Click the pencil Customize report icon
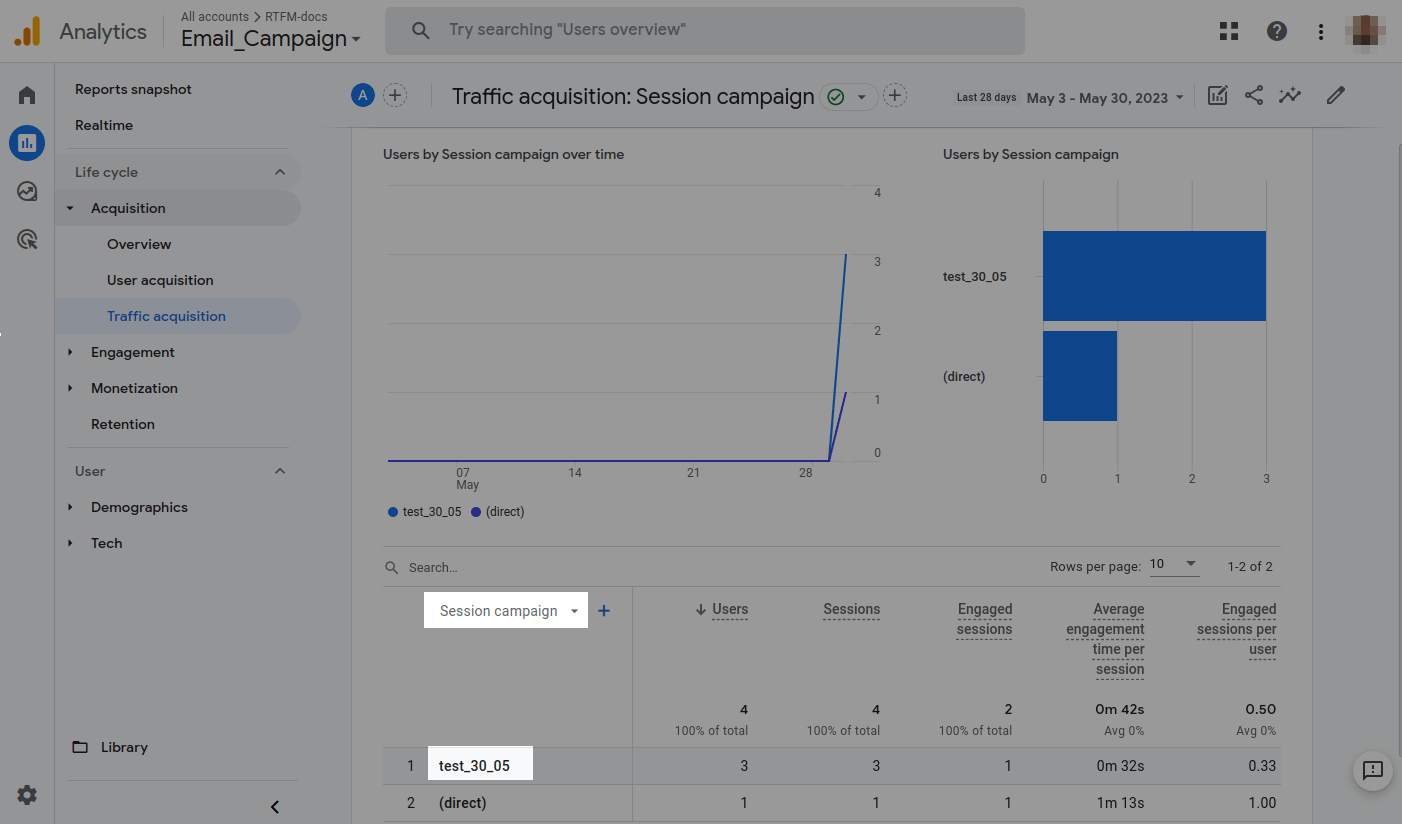 (1335, 96)
